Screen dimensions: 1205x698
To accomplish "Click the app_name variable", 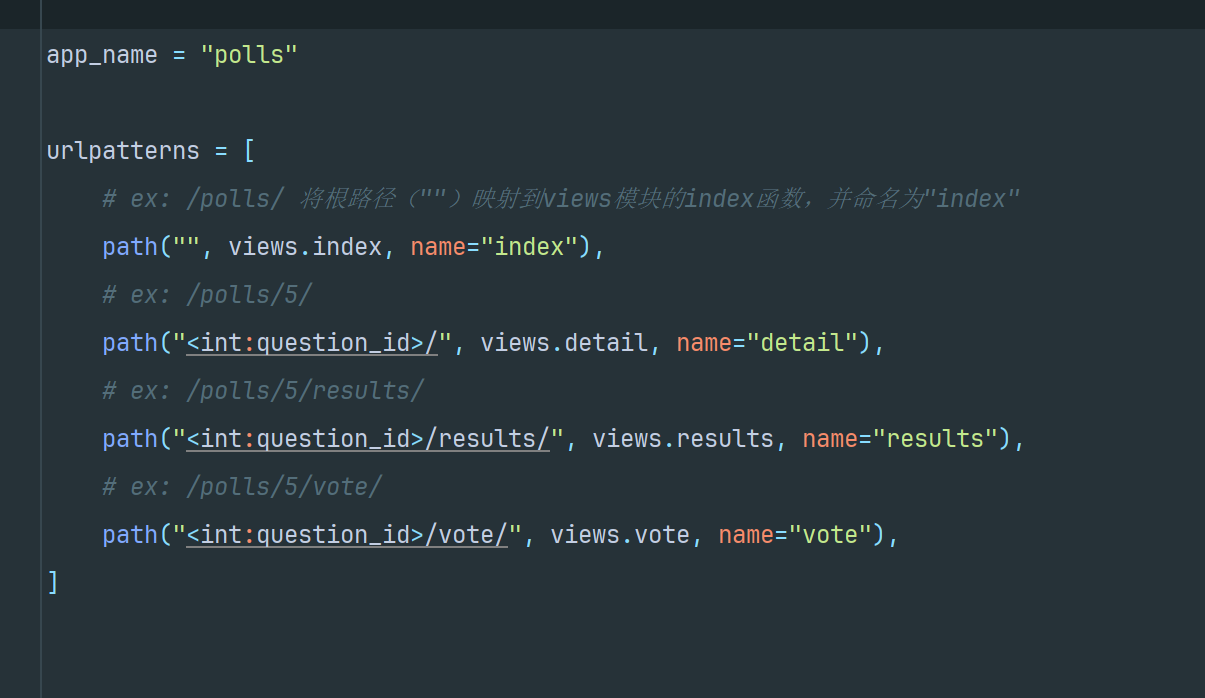I will click(101, 54).
